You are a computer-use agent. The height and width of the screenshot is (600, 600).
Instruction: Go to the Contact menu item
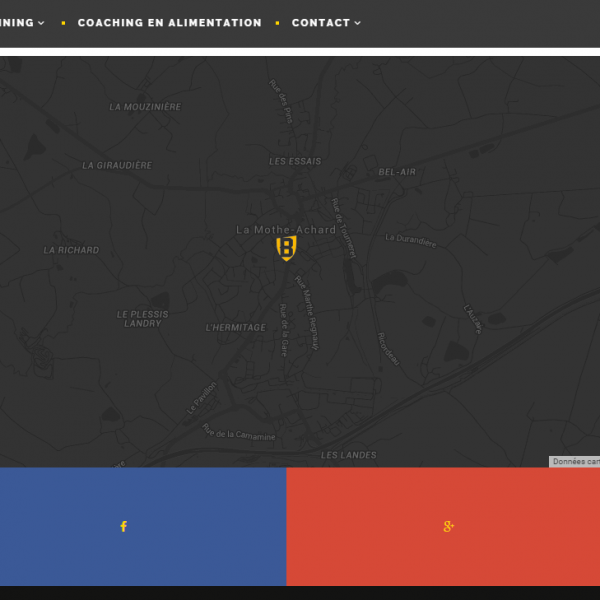tap(321, 22)
